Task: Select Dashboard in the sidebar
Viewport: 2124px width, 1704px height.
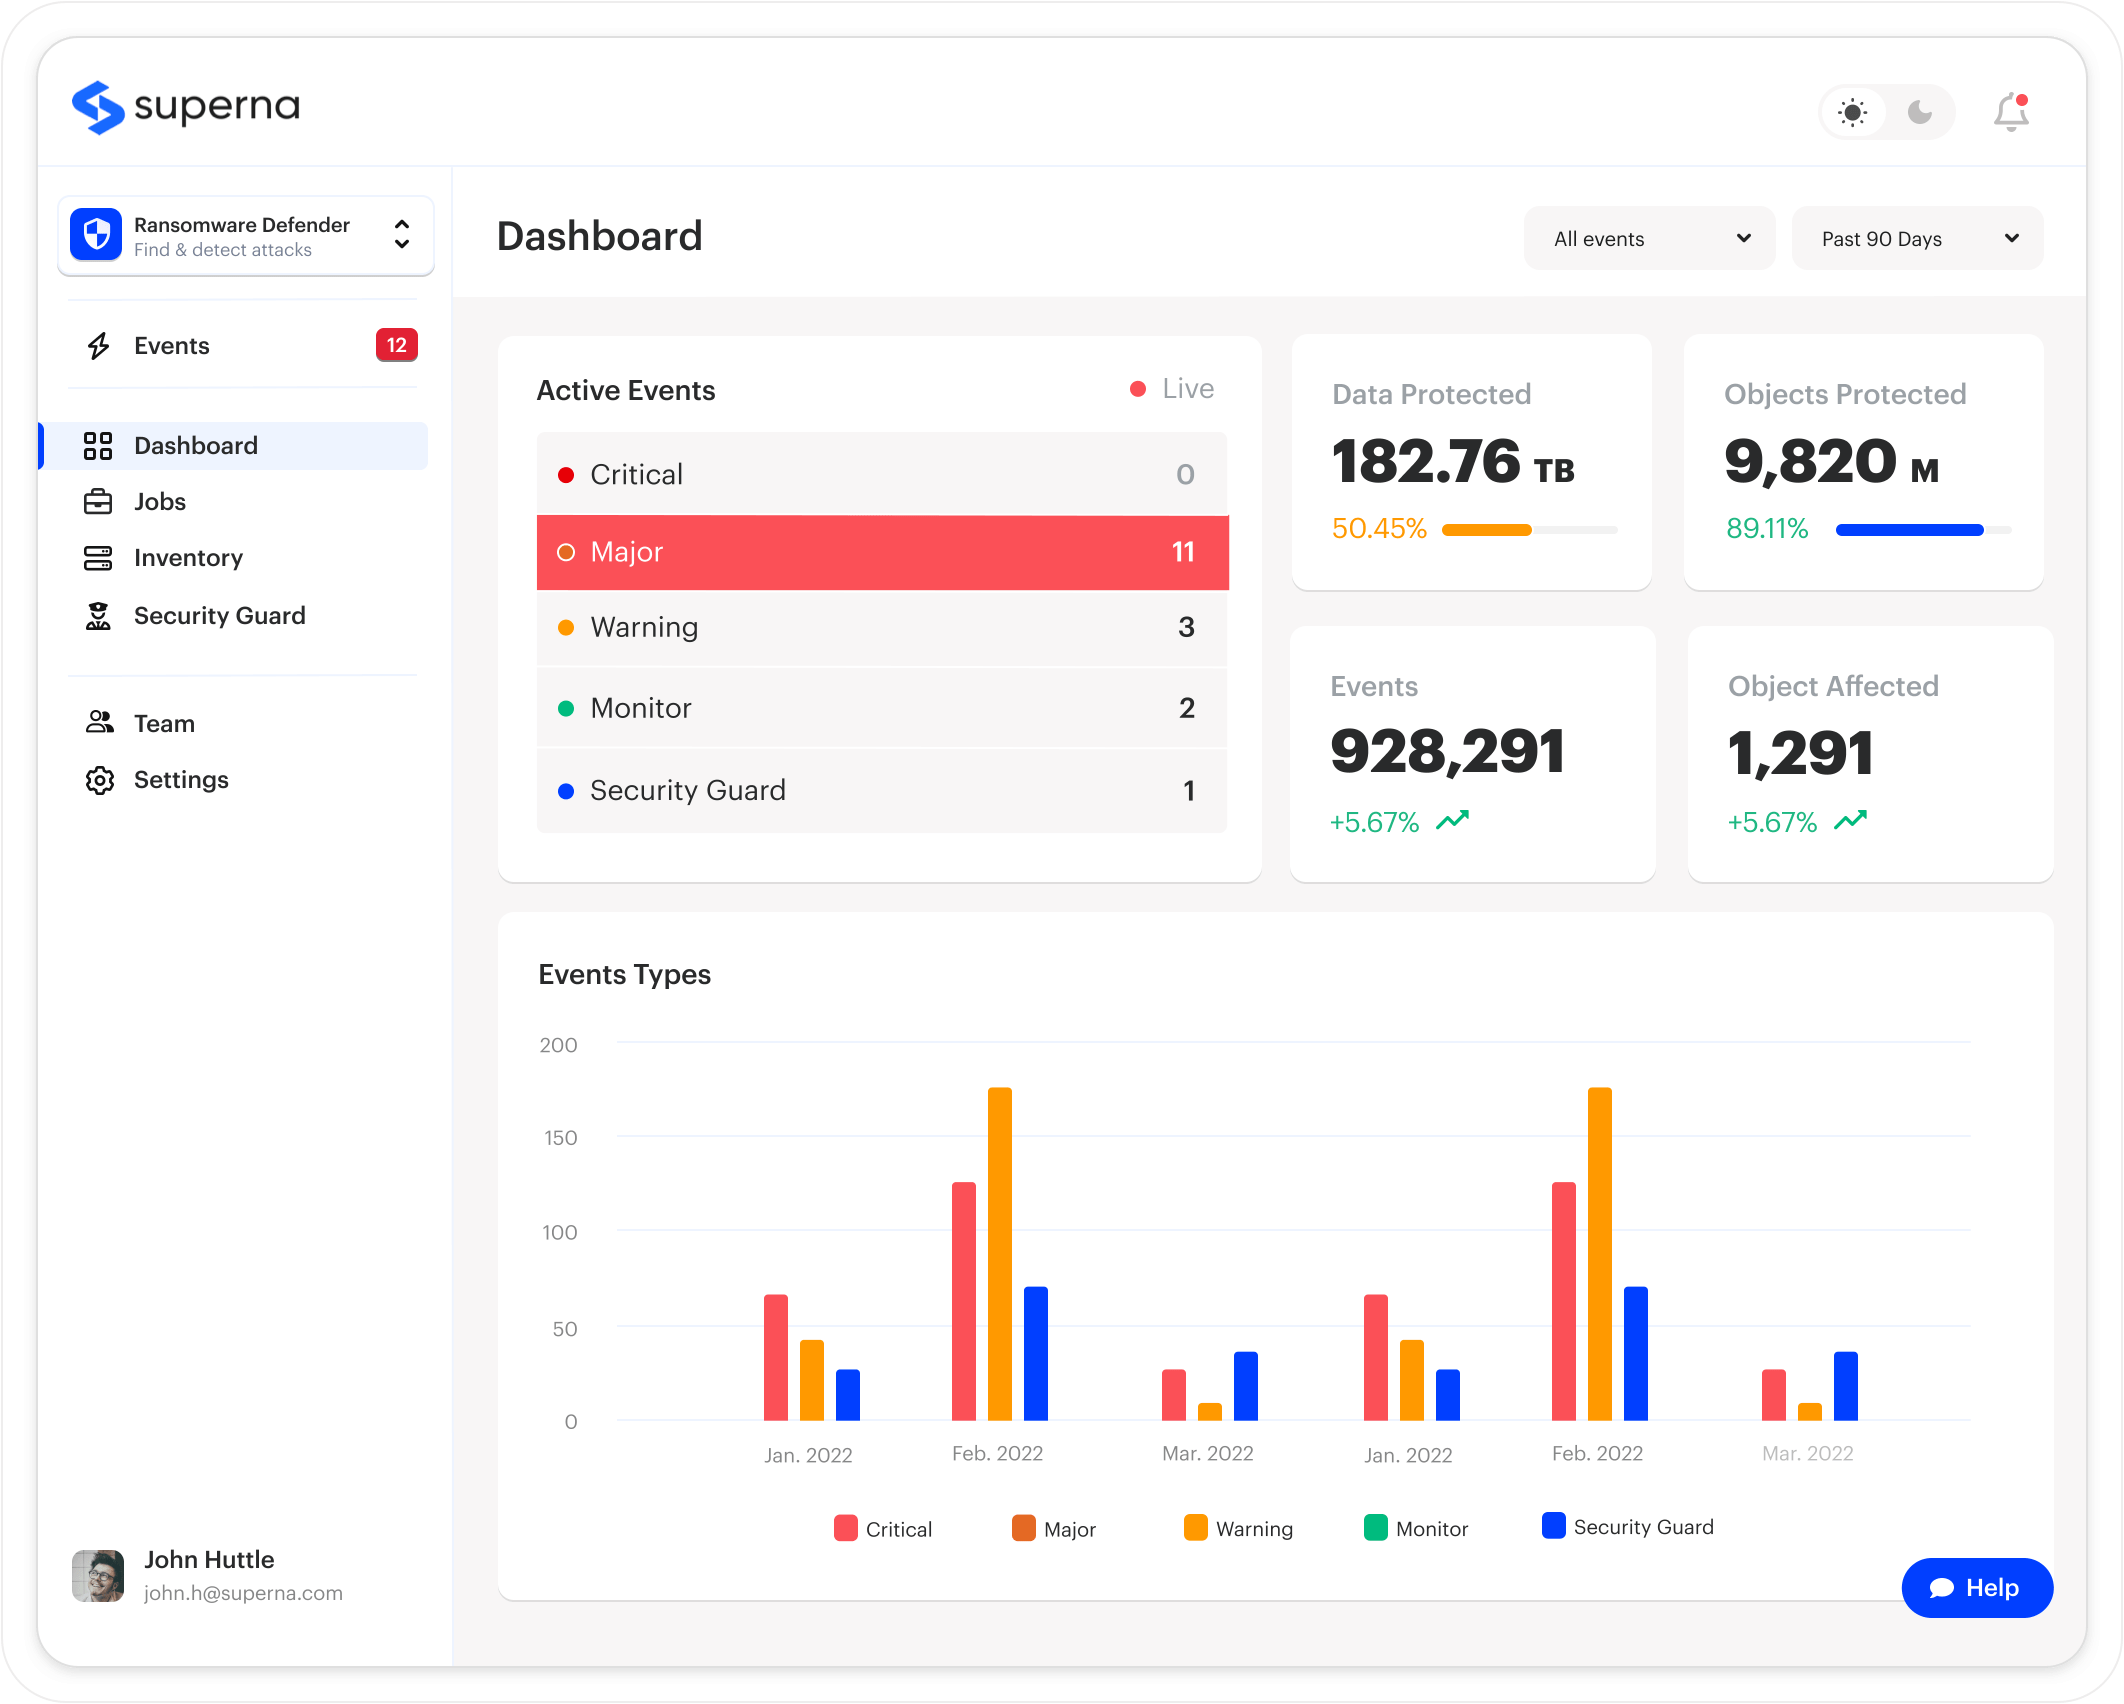Action: coord(233,446)
